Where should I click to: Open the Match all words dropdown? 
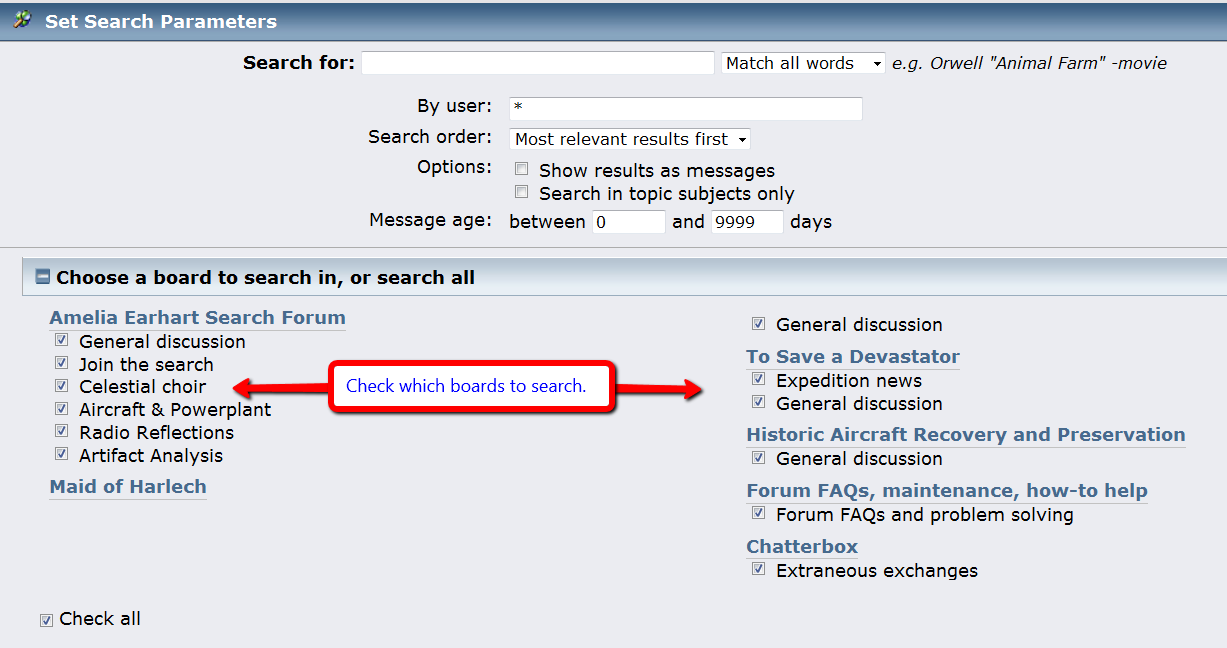coord(804,63)
